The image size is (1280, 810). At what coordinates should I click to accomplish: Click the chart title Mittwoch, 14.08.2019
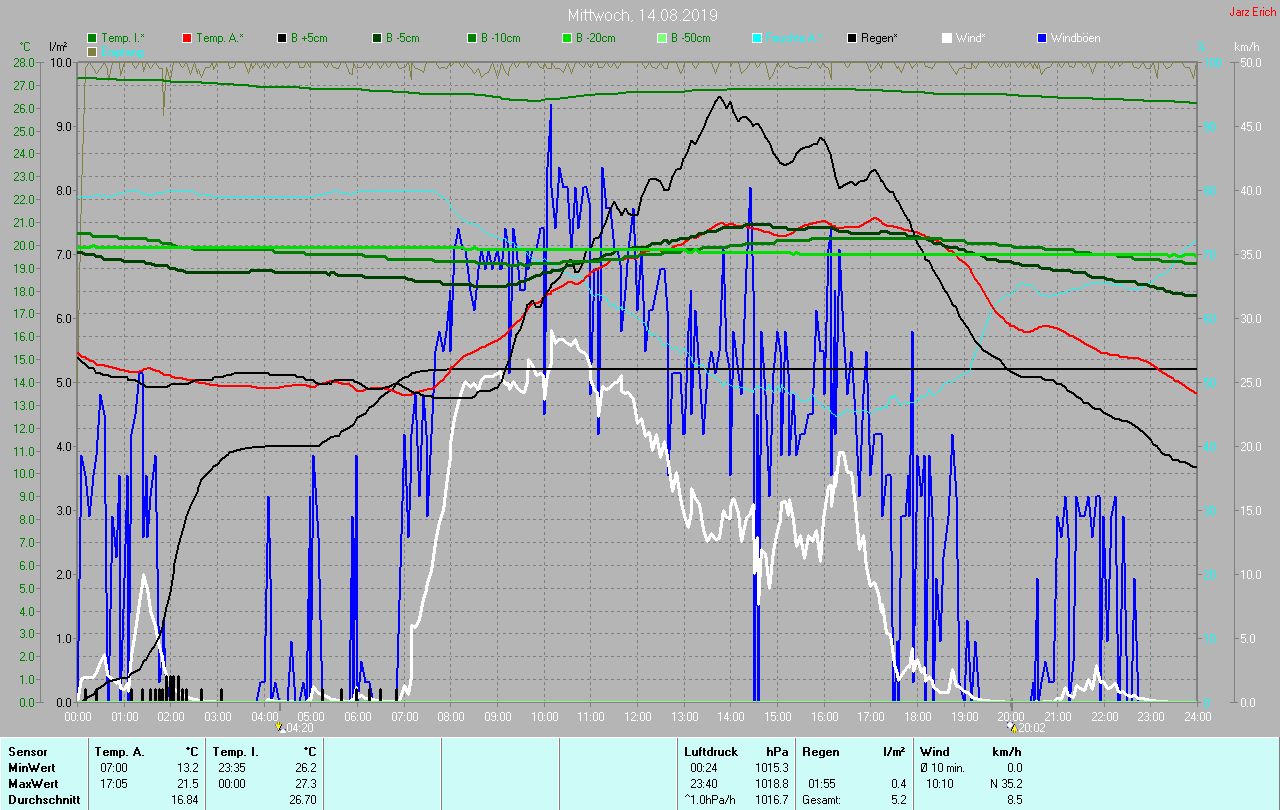pos(642,15)
